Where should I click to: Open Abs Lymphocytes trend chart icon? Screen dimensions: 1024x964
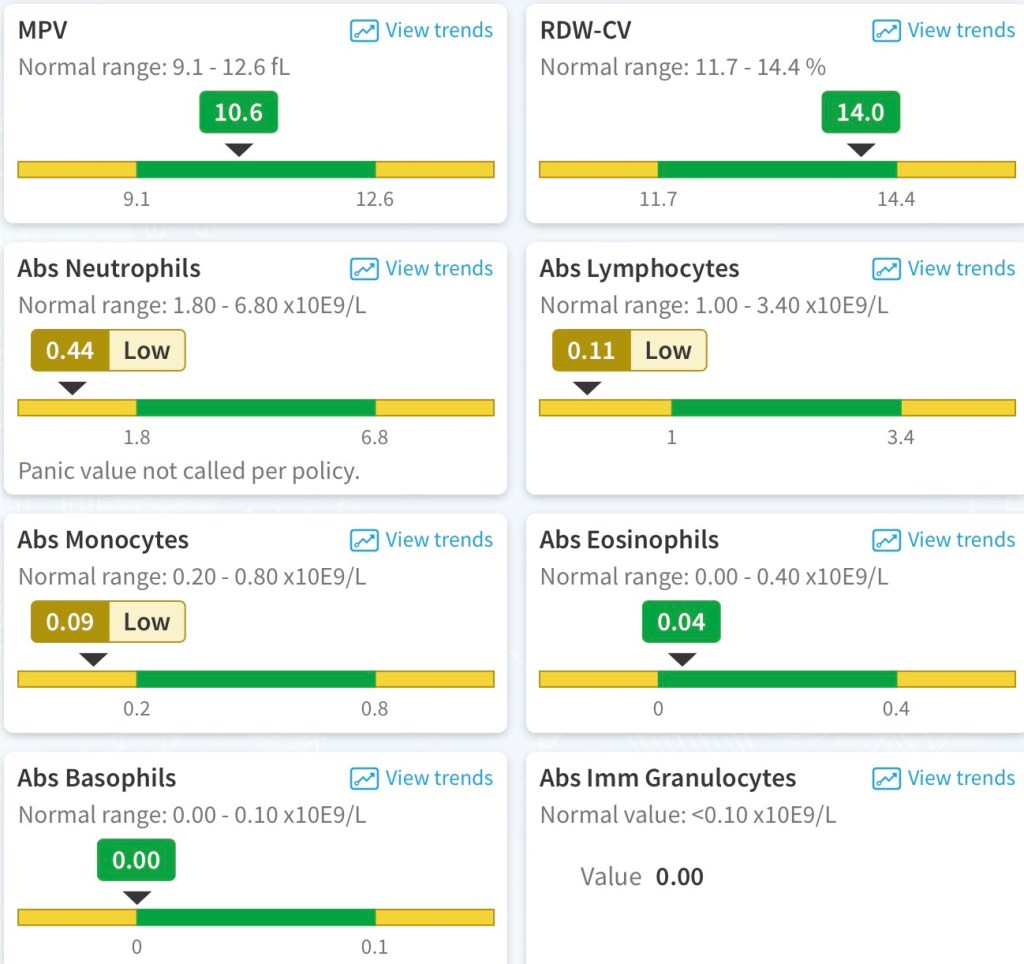coord(886,269)
